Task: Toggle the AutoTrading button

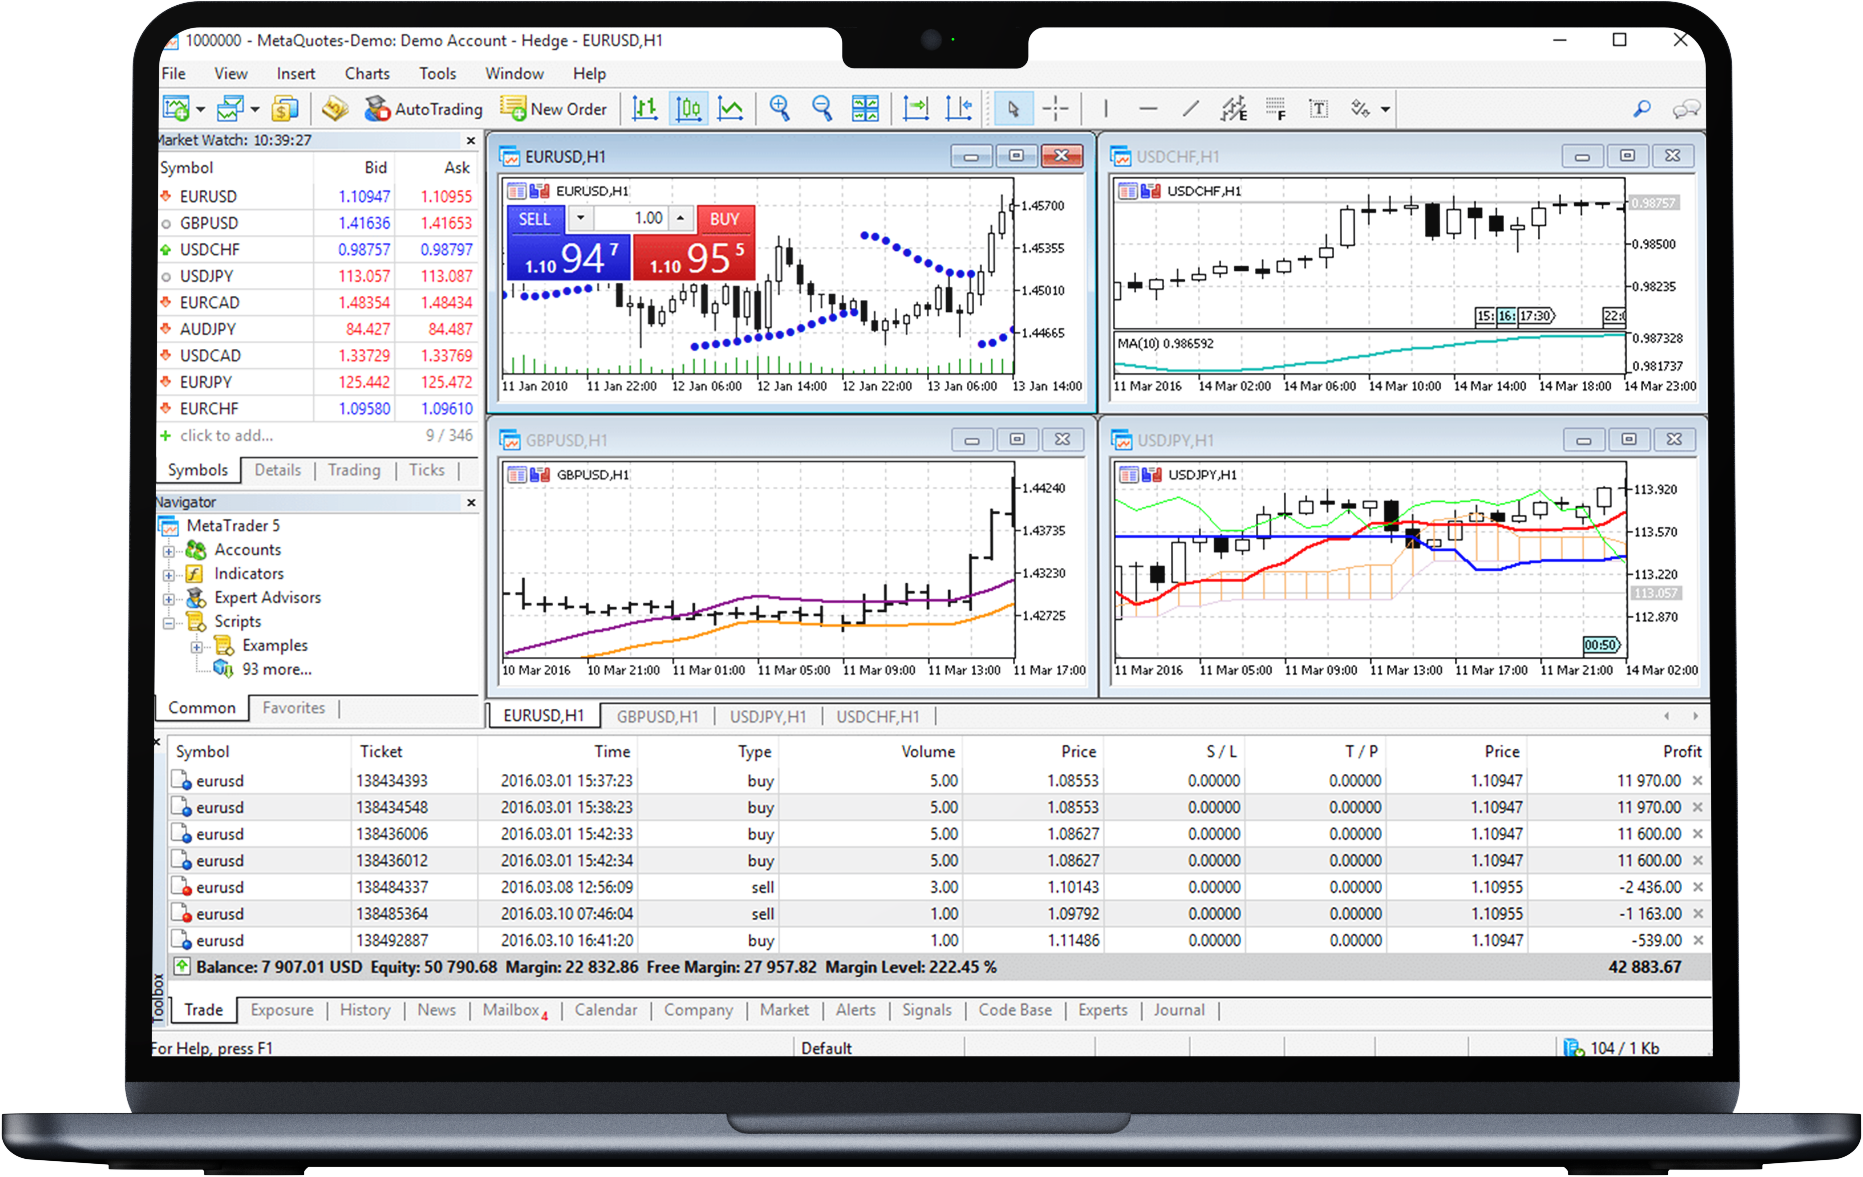Action: click(424, 108)
